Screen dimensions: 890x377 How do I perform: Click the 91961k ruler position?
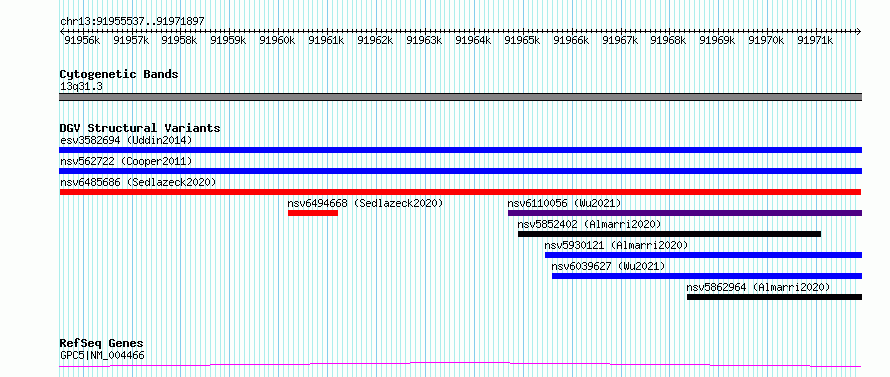tap(326, 40)
